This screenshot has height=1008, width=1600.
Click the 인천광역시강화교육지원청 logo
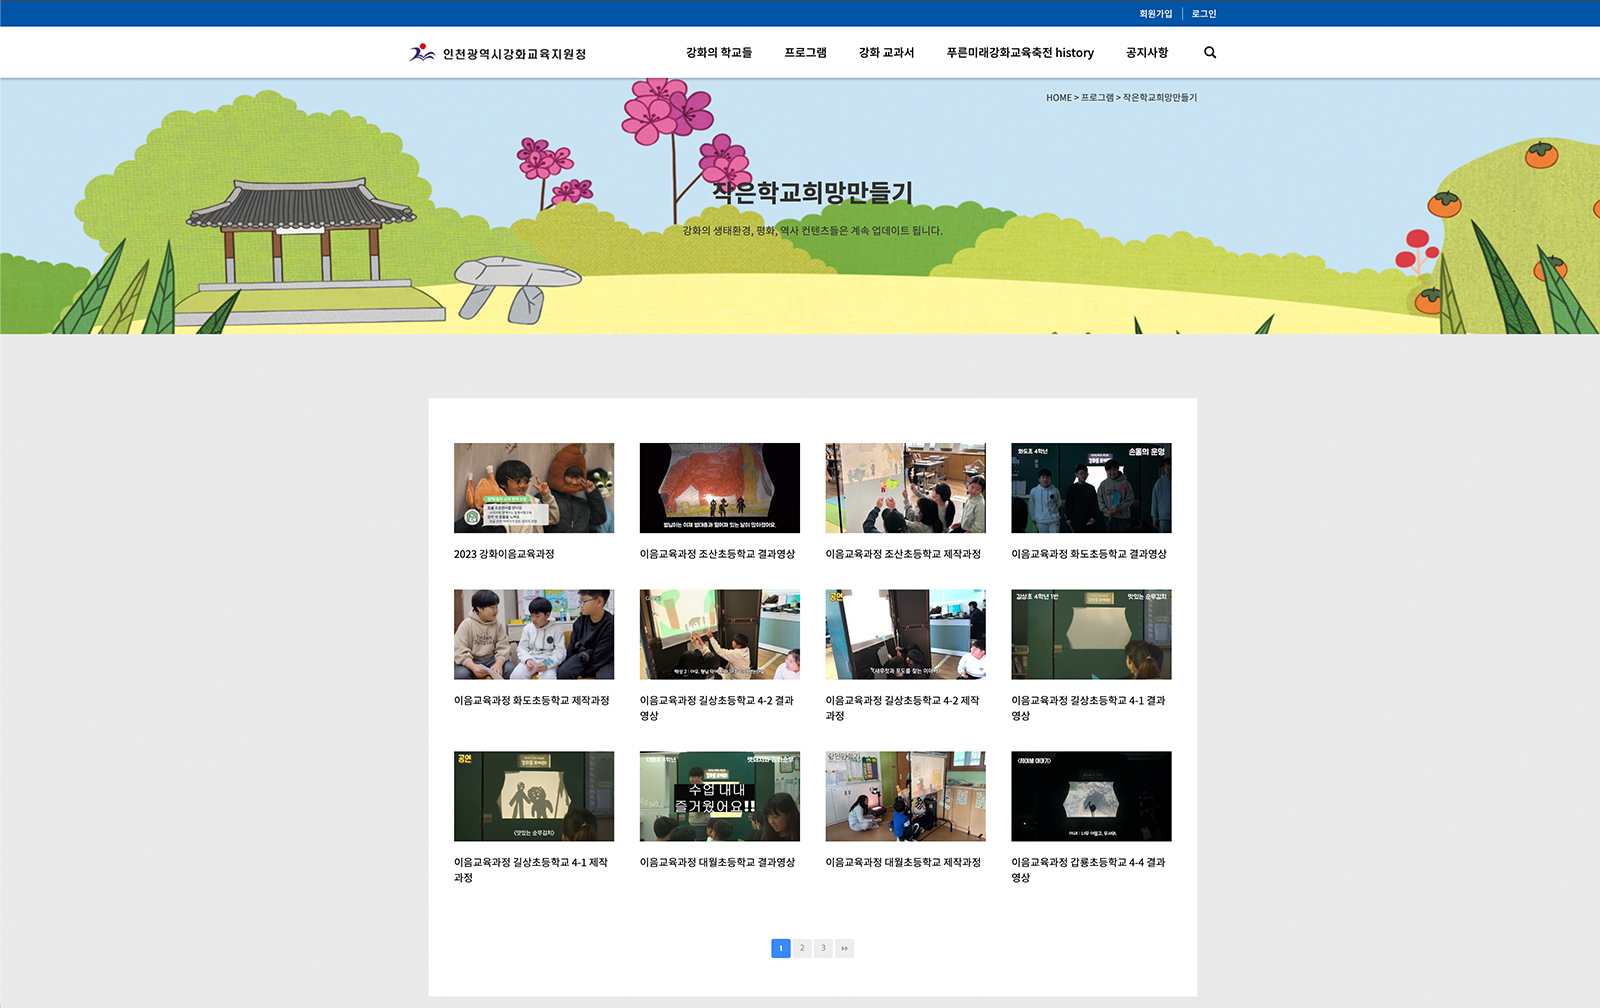(498, 53)
